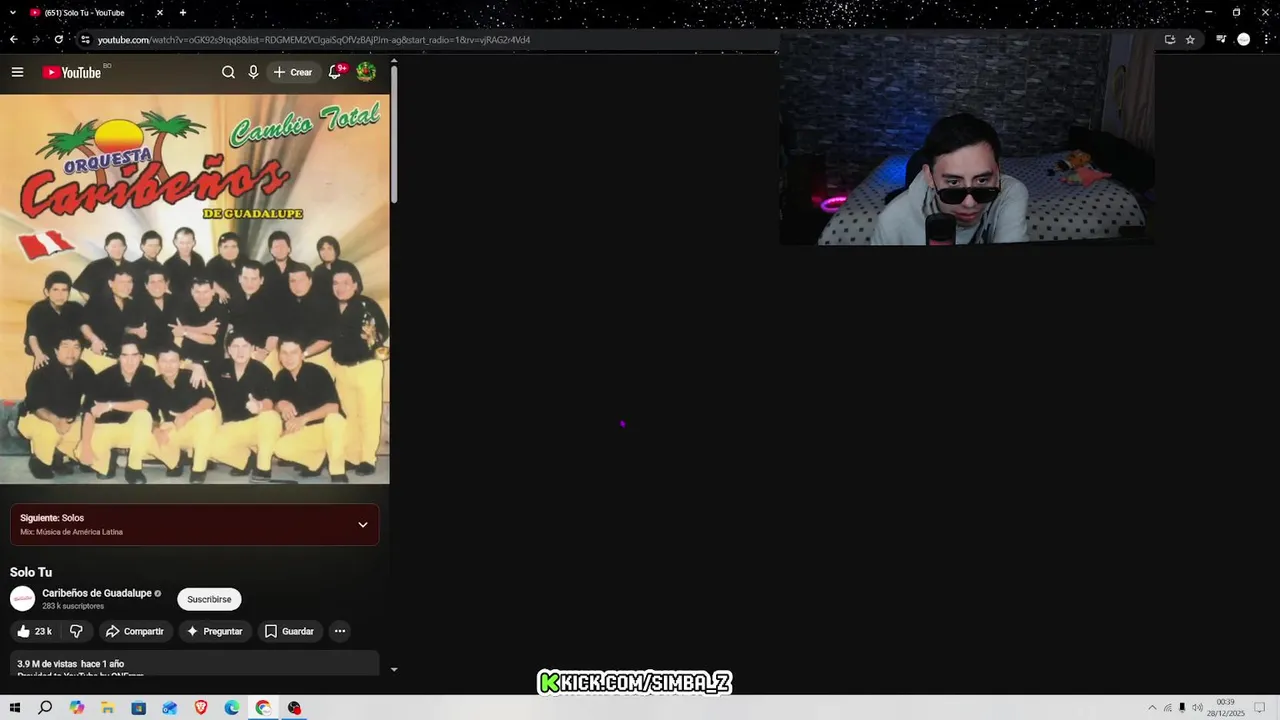Screen dimensions: 1280x720
Task: Click the Cambio Total album cover video
Action: click(x=195, y=289)
